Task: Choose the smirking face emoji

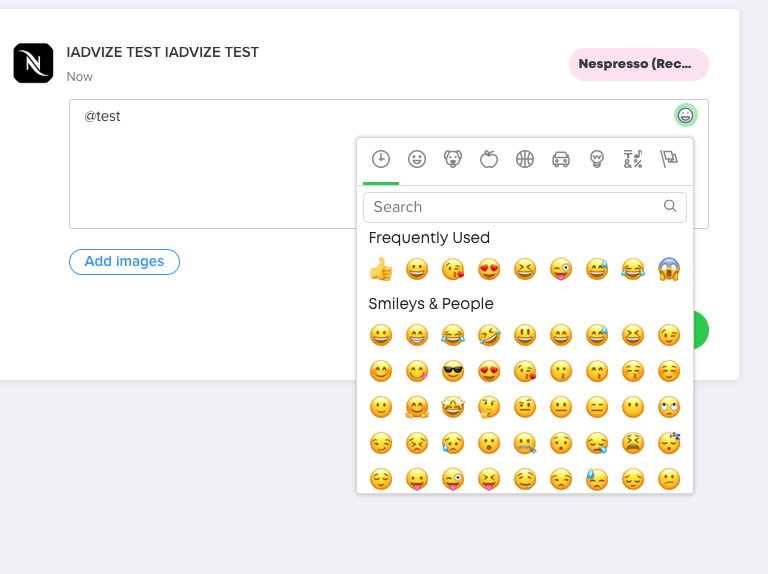Action: pos(381,443)
